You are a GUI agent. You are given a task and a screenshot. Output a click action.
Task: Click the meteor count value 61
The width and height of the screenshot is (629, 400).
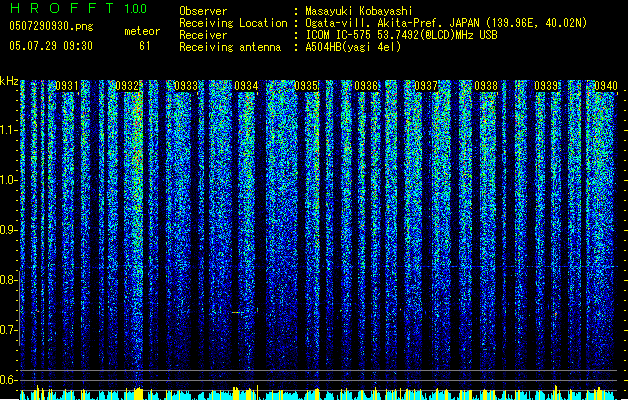[145, 46]
